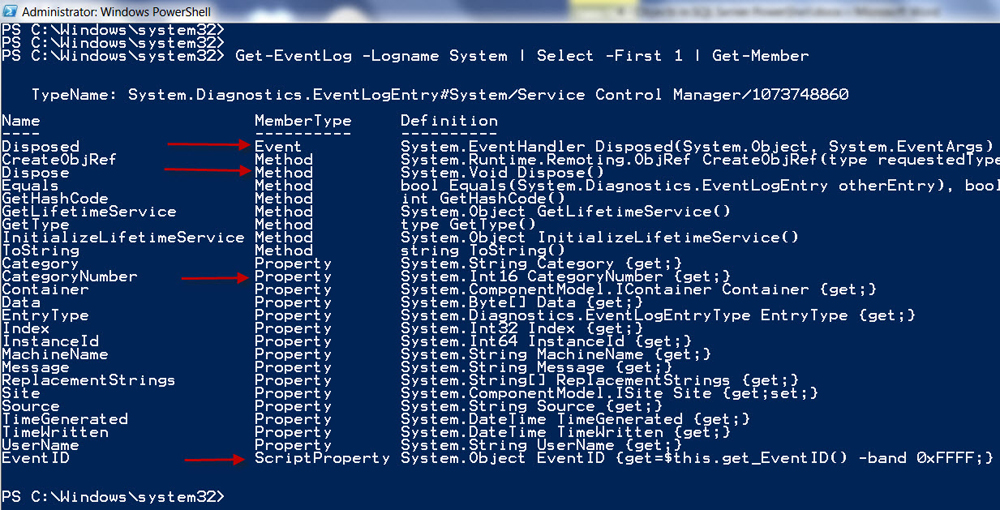
Task: Click the GetLifetimeService entry
Action: 88,211
